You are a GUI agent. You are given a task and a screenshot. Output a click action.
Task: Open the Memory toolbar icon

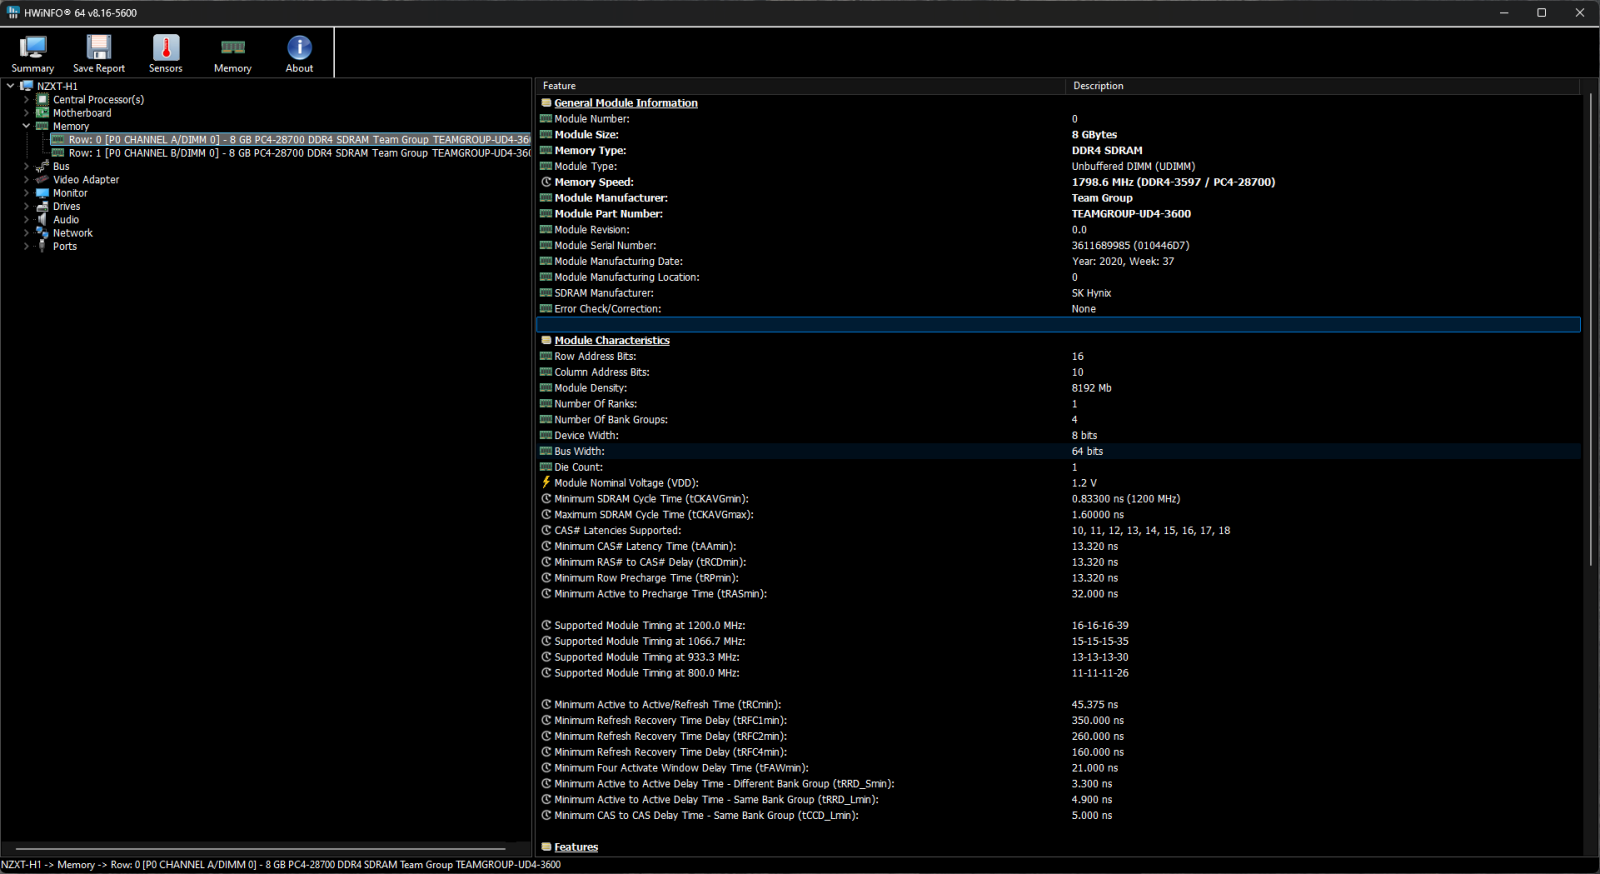pos(233,47)
